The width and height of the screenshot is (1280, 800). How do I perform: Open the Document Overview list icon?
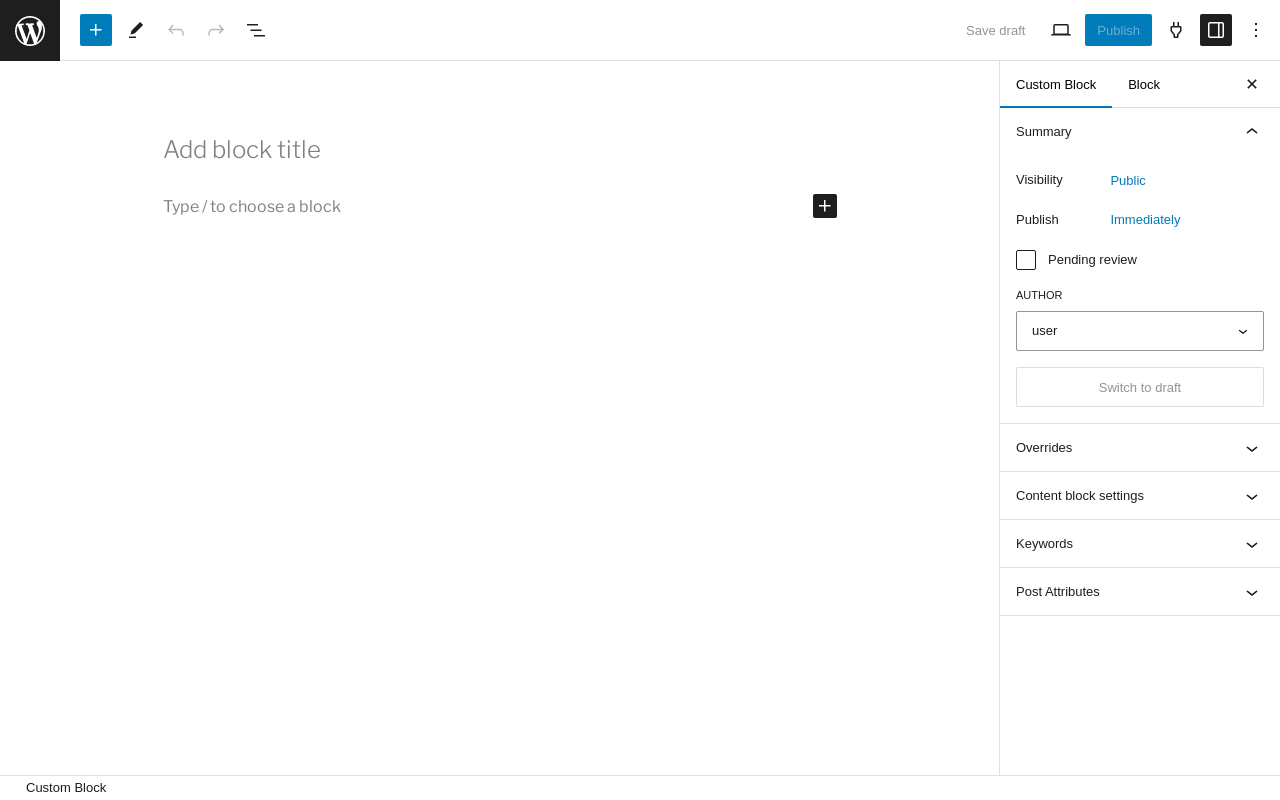(256, 30)
